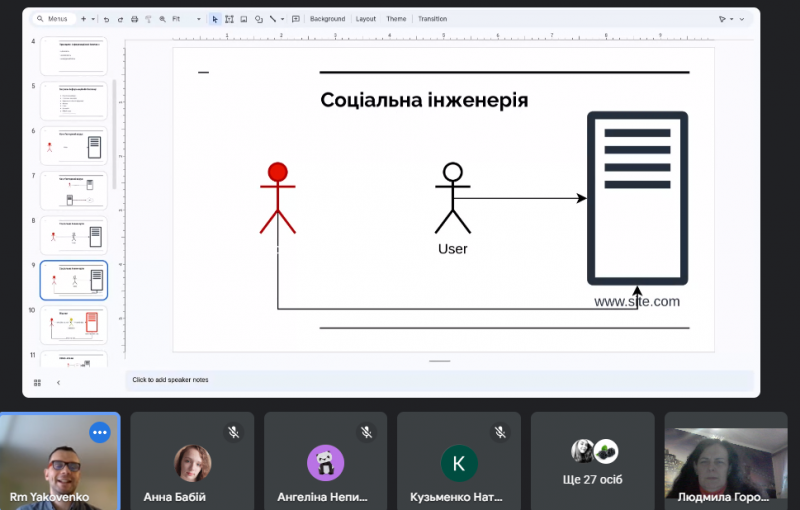Click the filmstrip vertical scrollbar
Screen dimensions: 800x510
point(114,134)
